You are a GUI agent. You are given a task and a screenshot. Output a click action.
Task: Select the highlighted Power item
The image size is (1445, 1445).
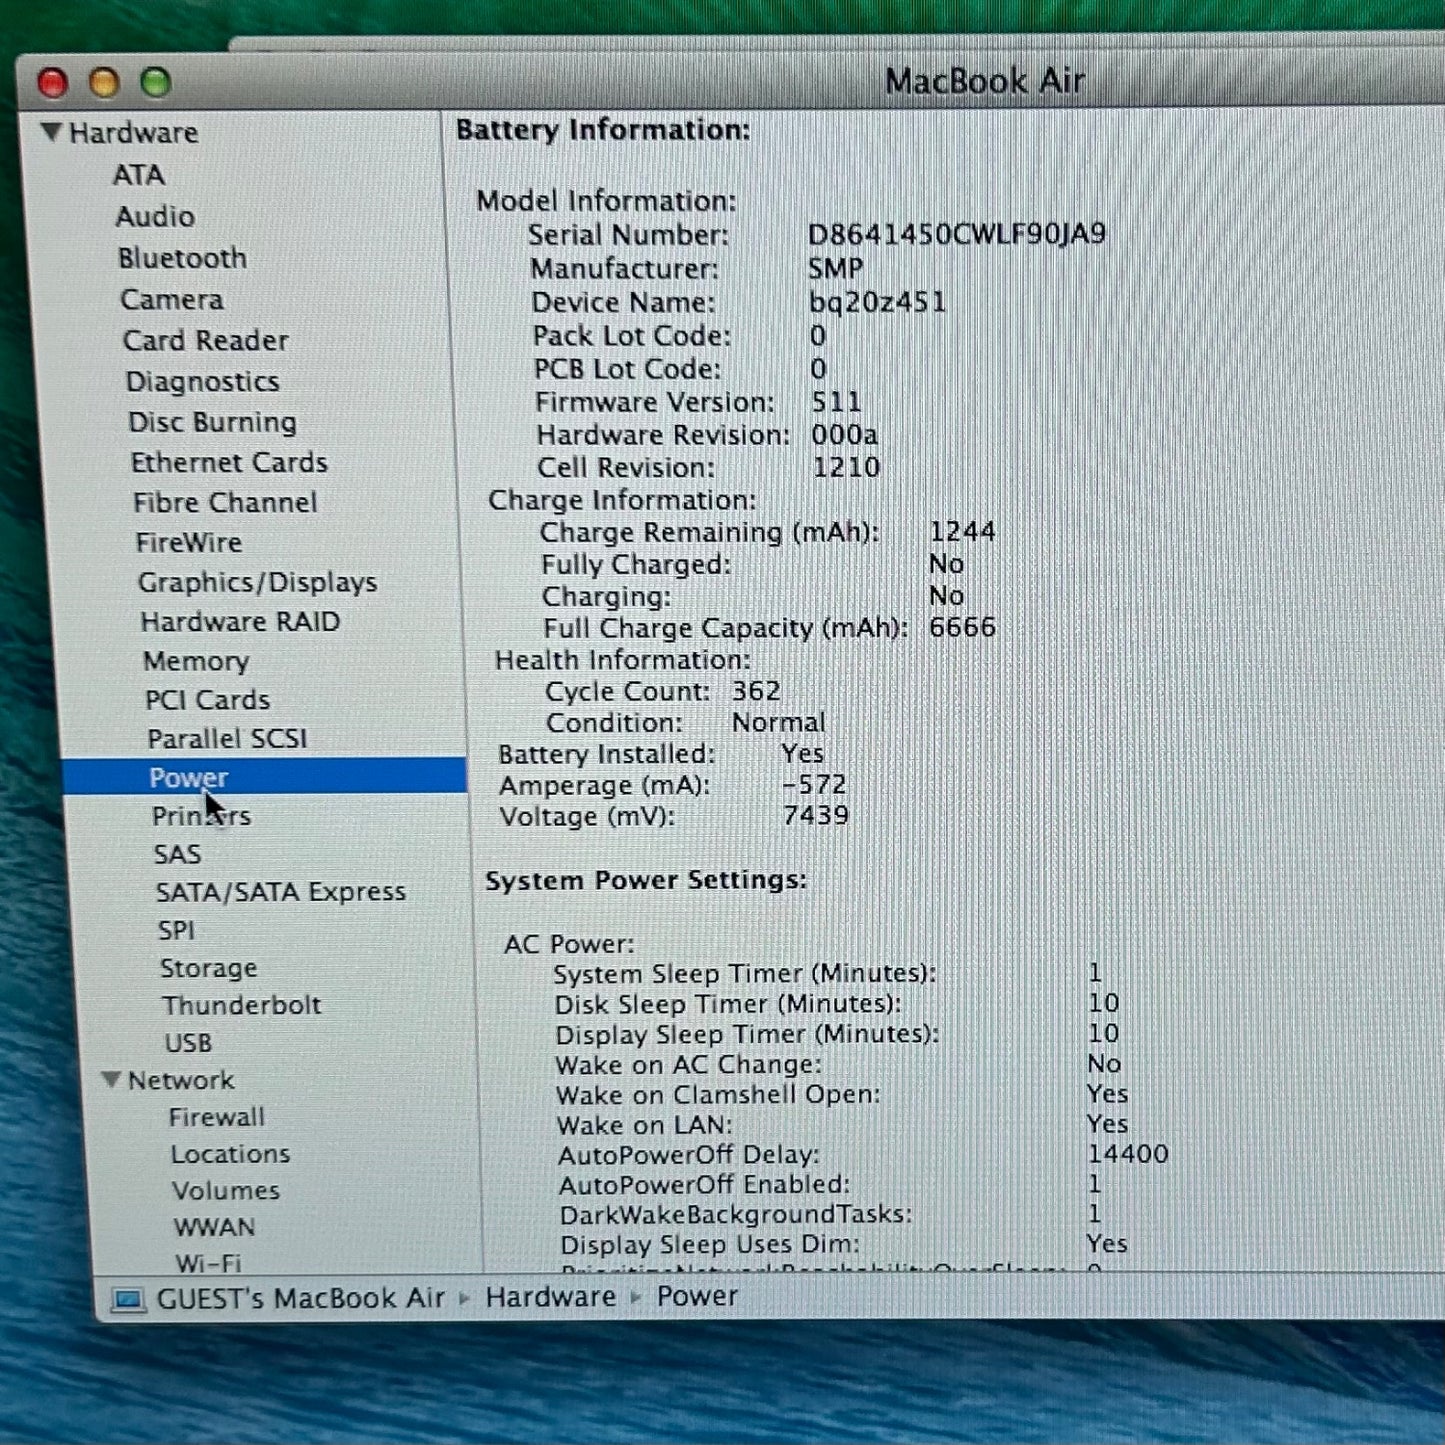point(188,777)
